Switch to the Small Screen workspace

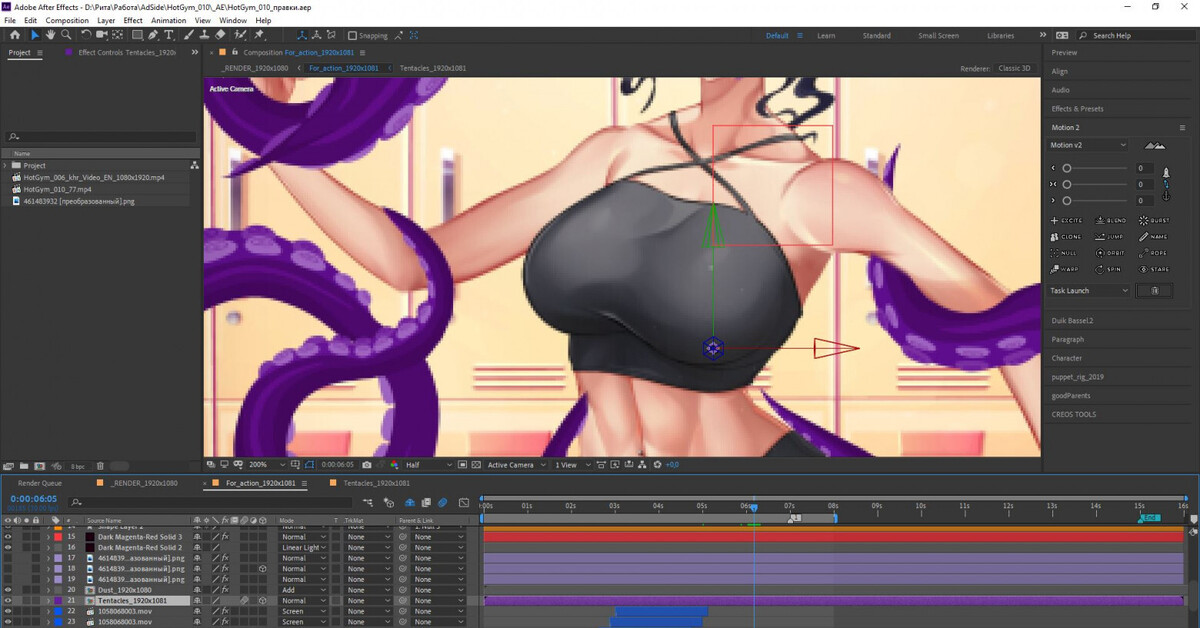938,36
